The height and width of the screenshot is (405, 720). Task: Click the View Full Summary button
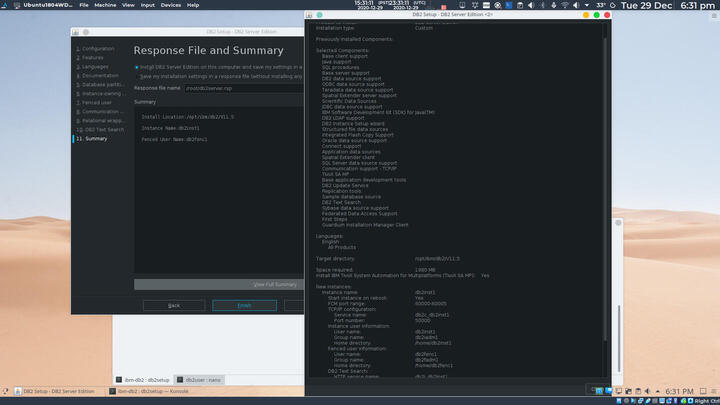[x=219, y=284]
